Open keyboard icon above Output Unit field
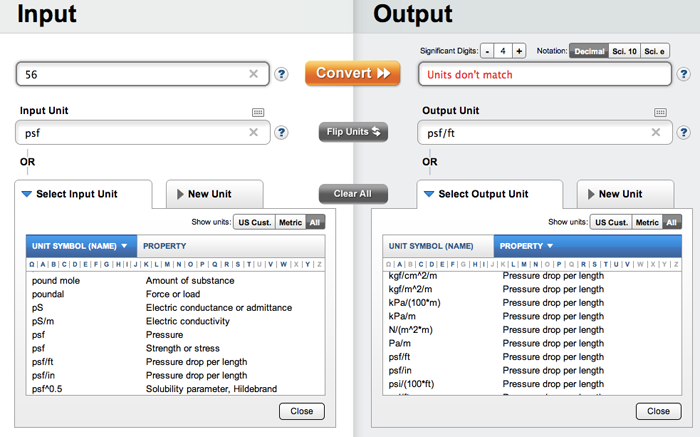The height and width of the screenshot is (437, 700). 660,113
